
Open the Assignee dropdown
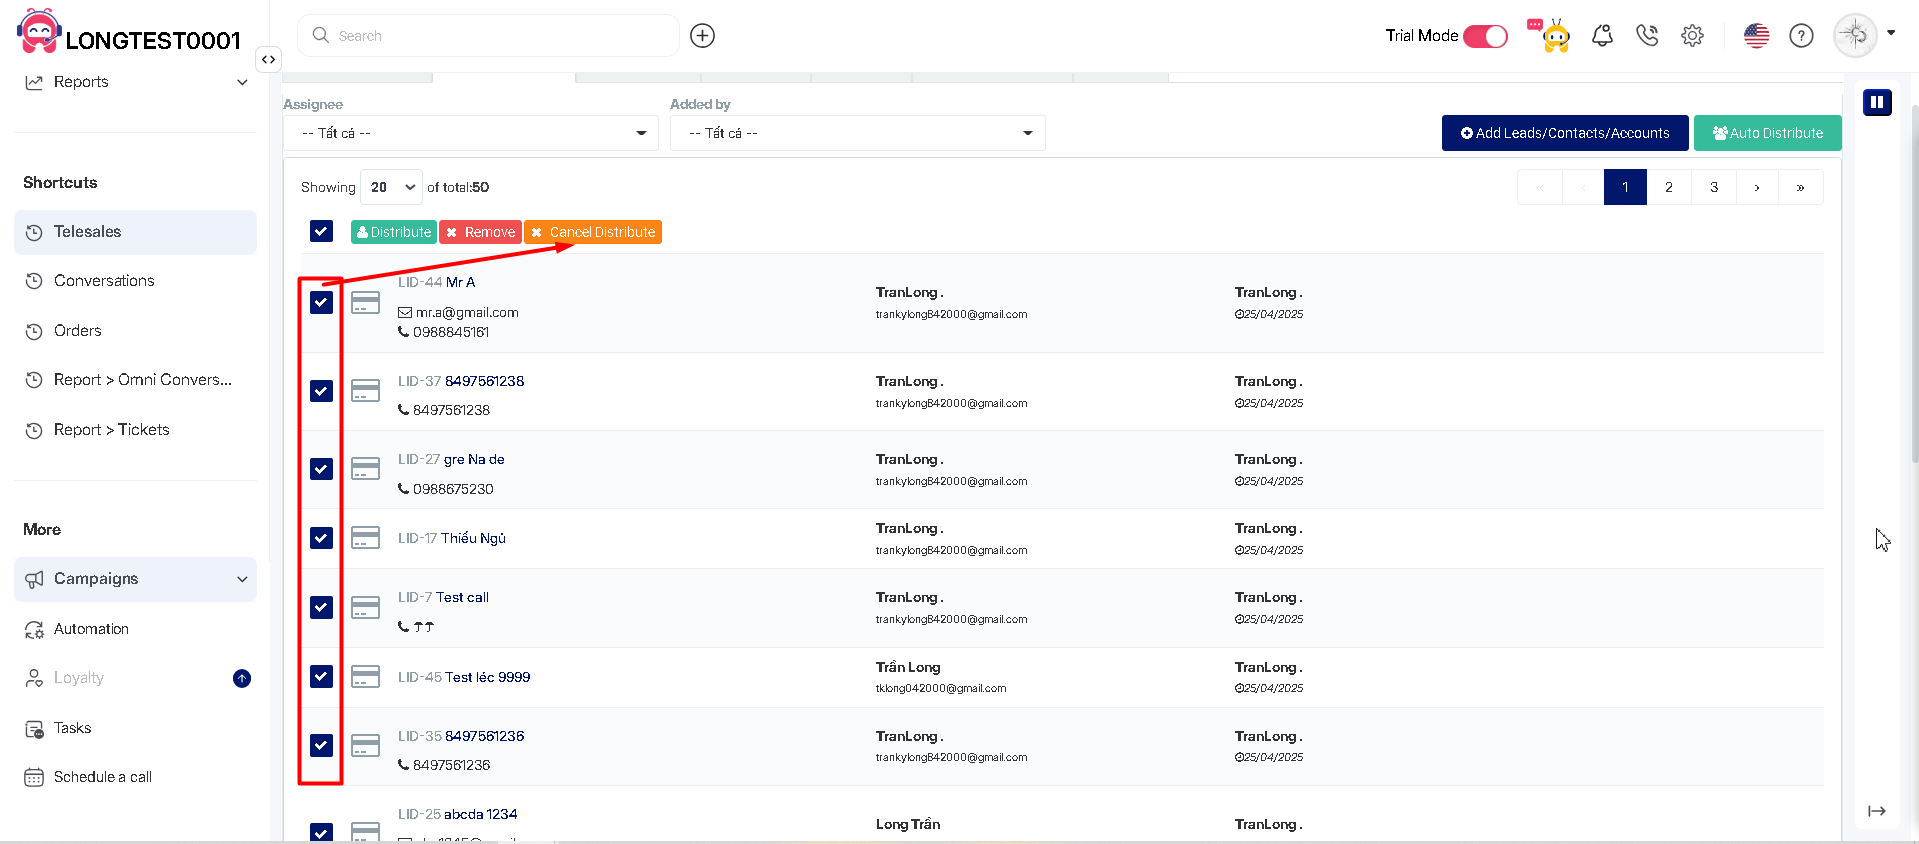(x=471, y=133)
